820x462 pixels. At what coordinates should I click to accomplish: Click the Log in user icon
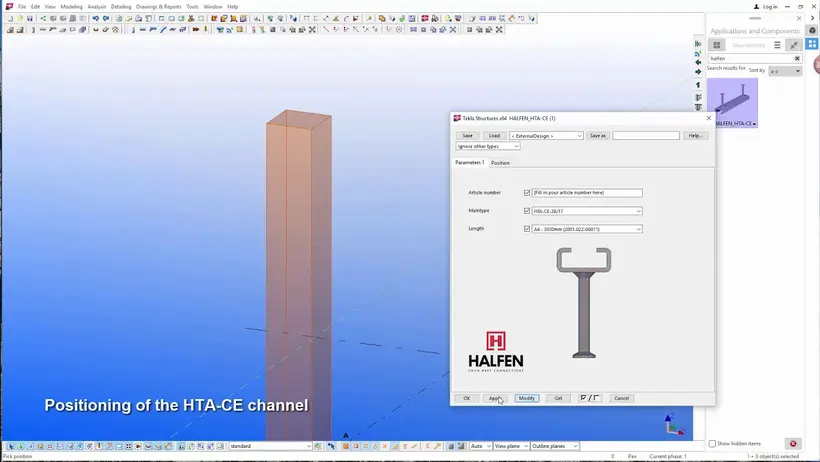point(756,7)
